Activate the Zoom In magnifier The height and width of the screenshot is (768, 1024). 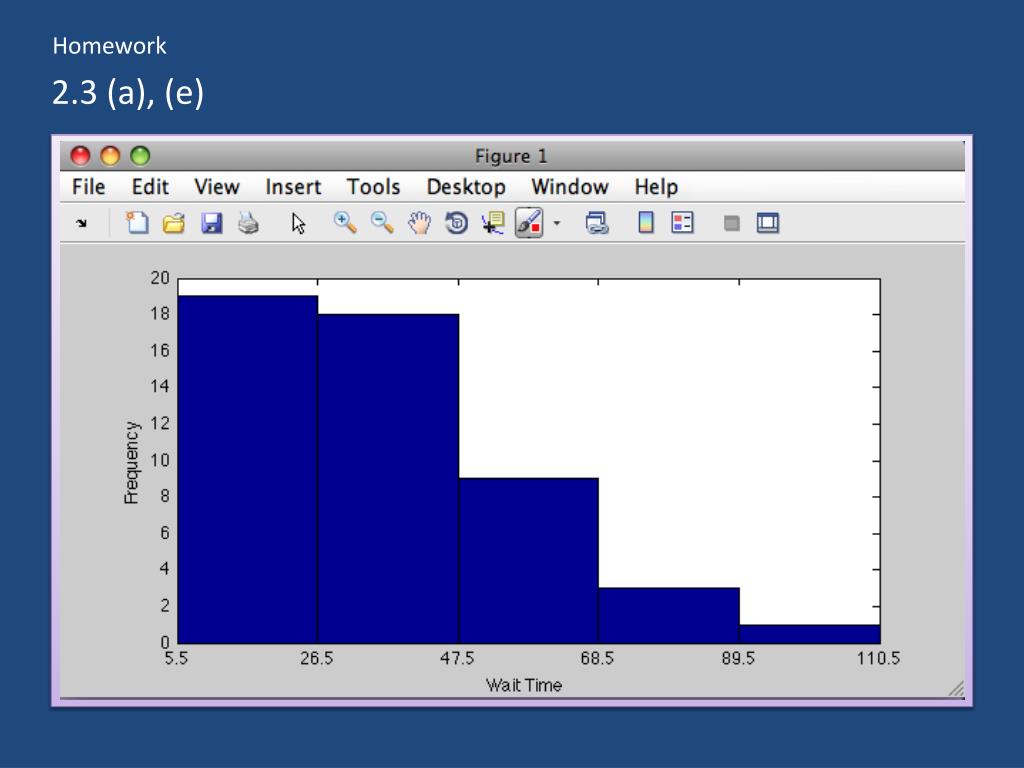344,223
